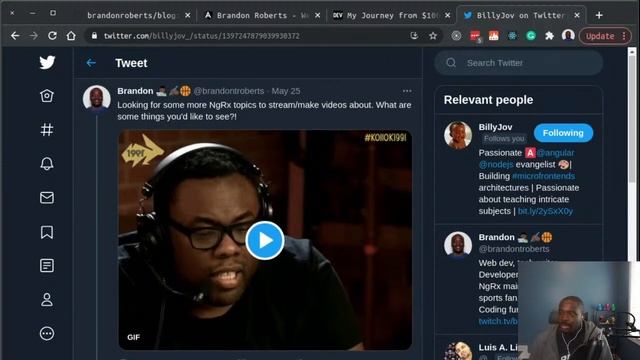The width and height of the screenshot is (640, 360).
Task: Open Brandon's name in Relevant people
Action: click(496, 237)
